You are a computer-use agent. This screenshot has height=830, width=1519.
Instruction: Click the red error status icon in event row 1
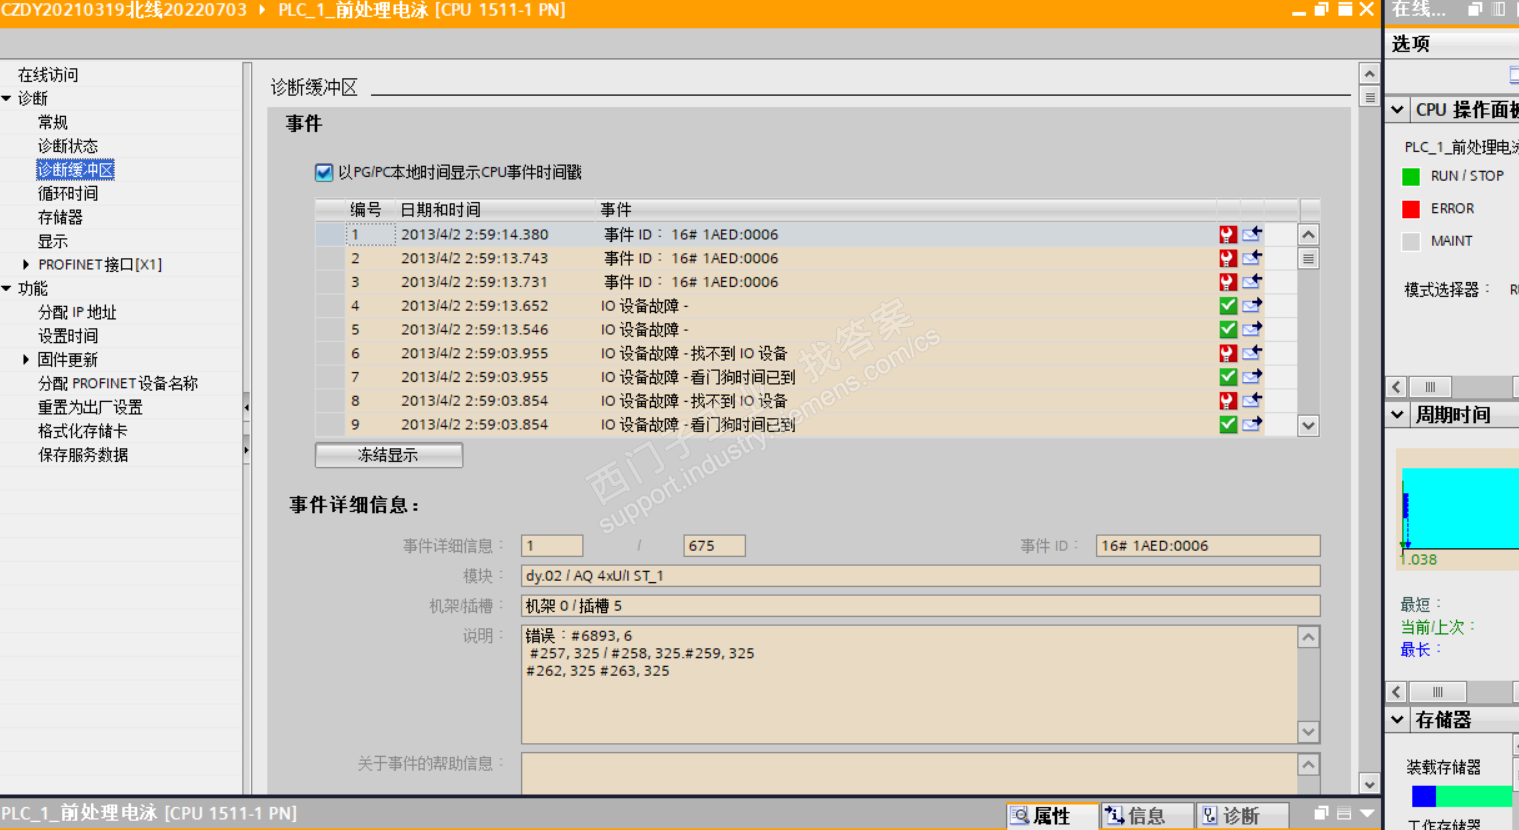point(1228,235)
